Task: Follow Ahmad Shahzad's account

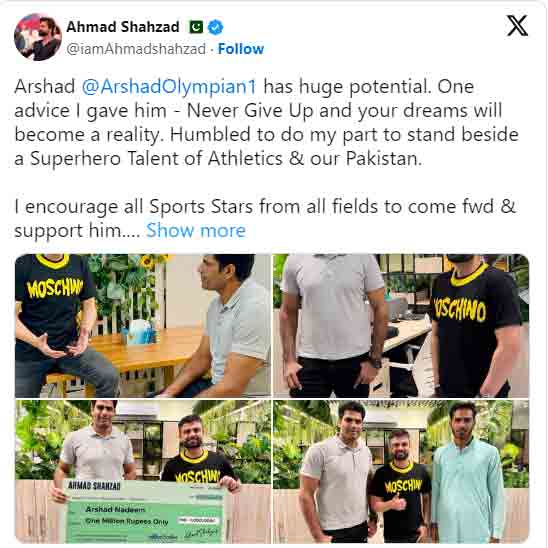Action: coord(241,49)
